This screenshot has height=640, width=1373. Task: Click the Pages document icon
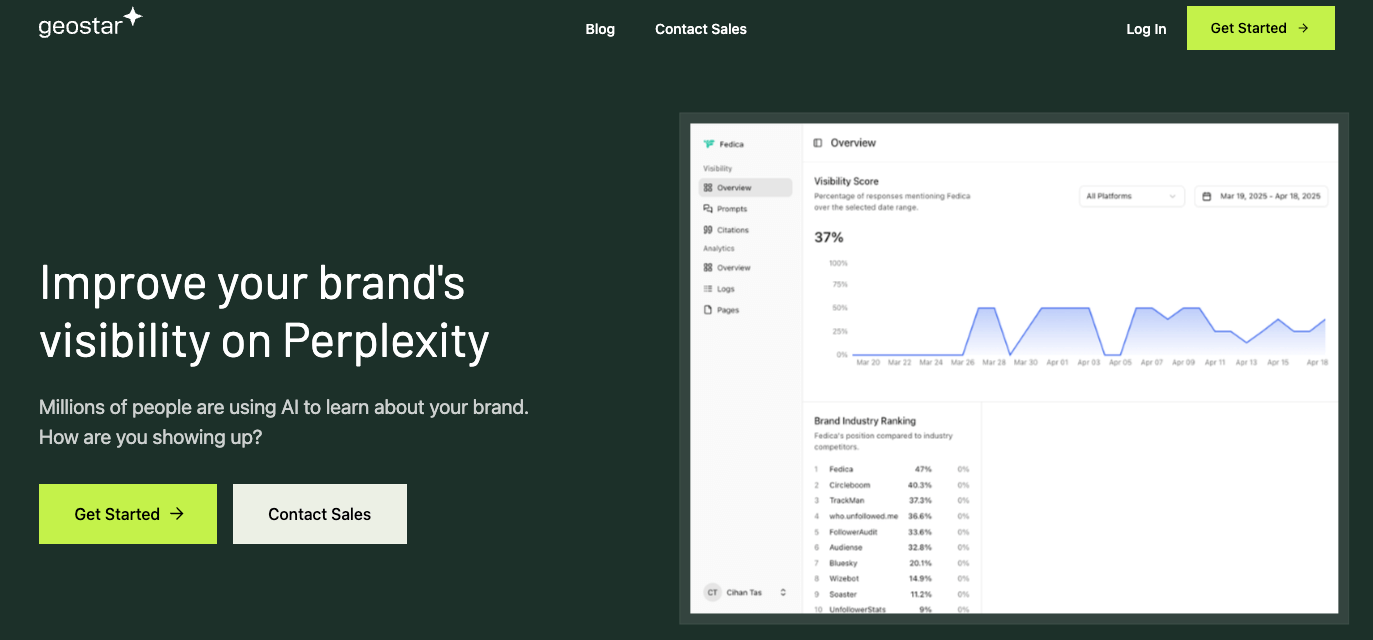tap(708, 310)
